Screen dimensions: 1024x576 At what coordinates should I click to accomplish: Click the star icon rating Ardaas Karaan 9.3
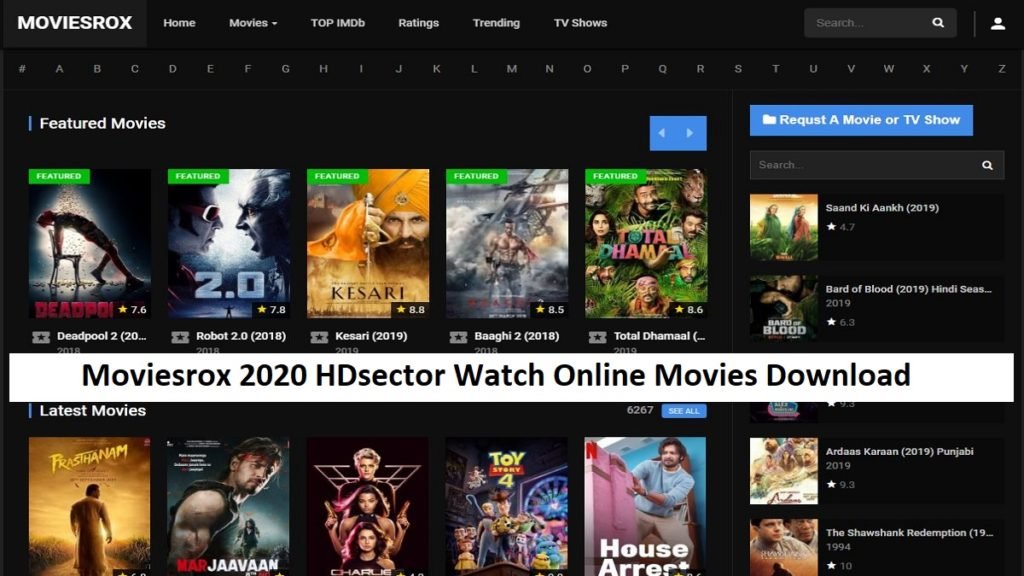tap(831, 485)
